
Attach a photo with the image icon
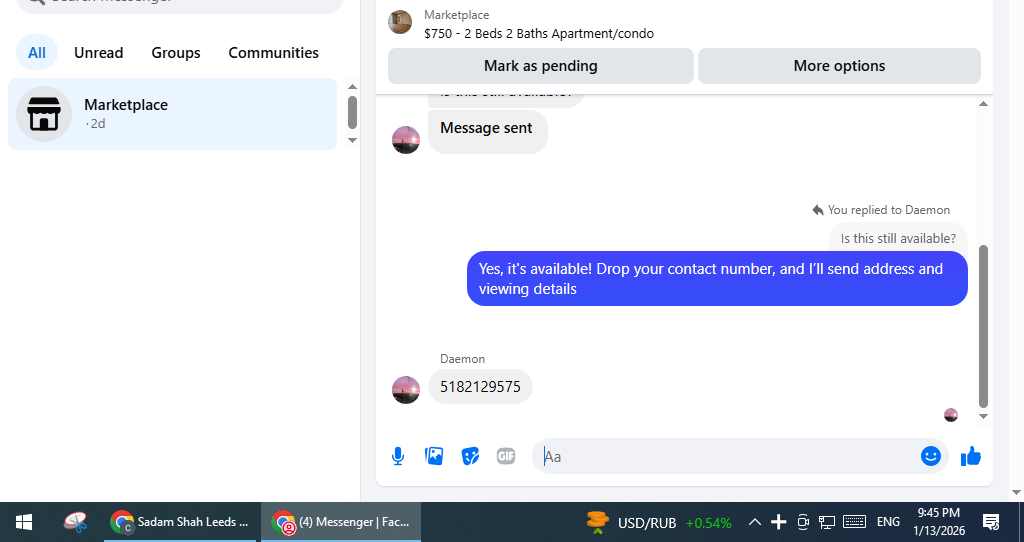(434, 456)
